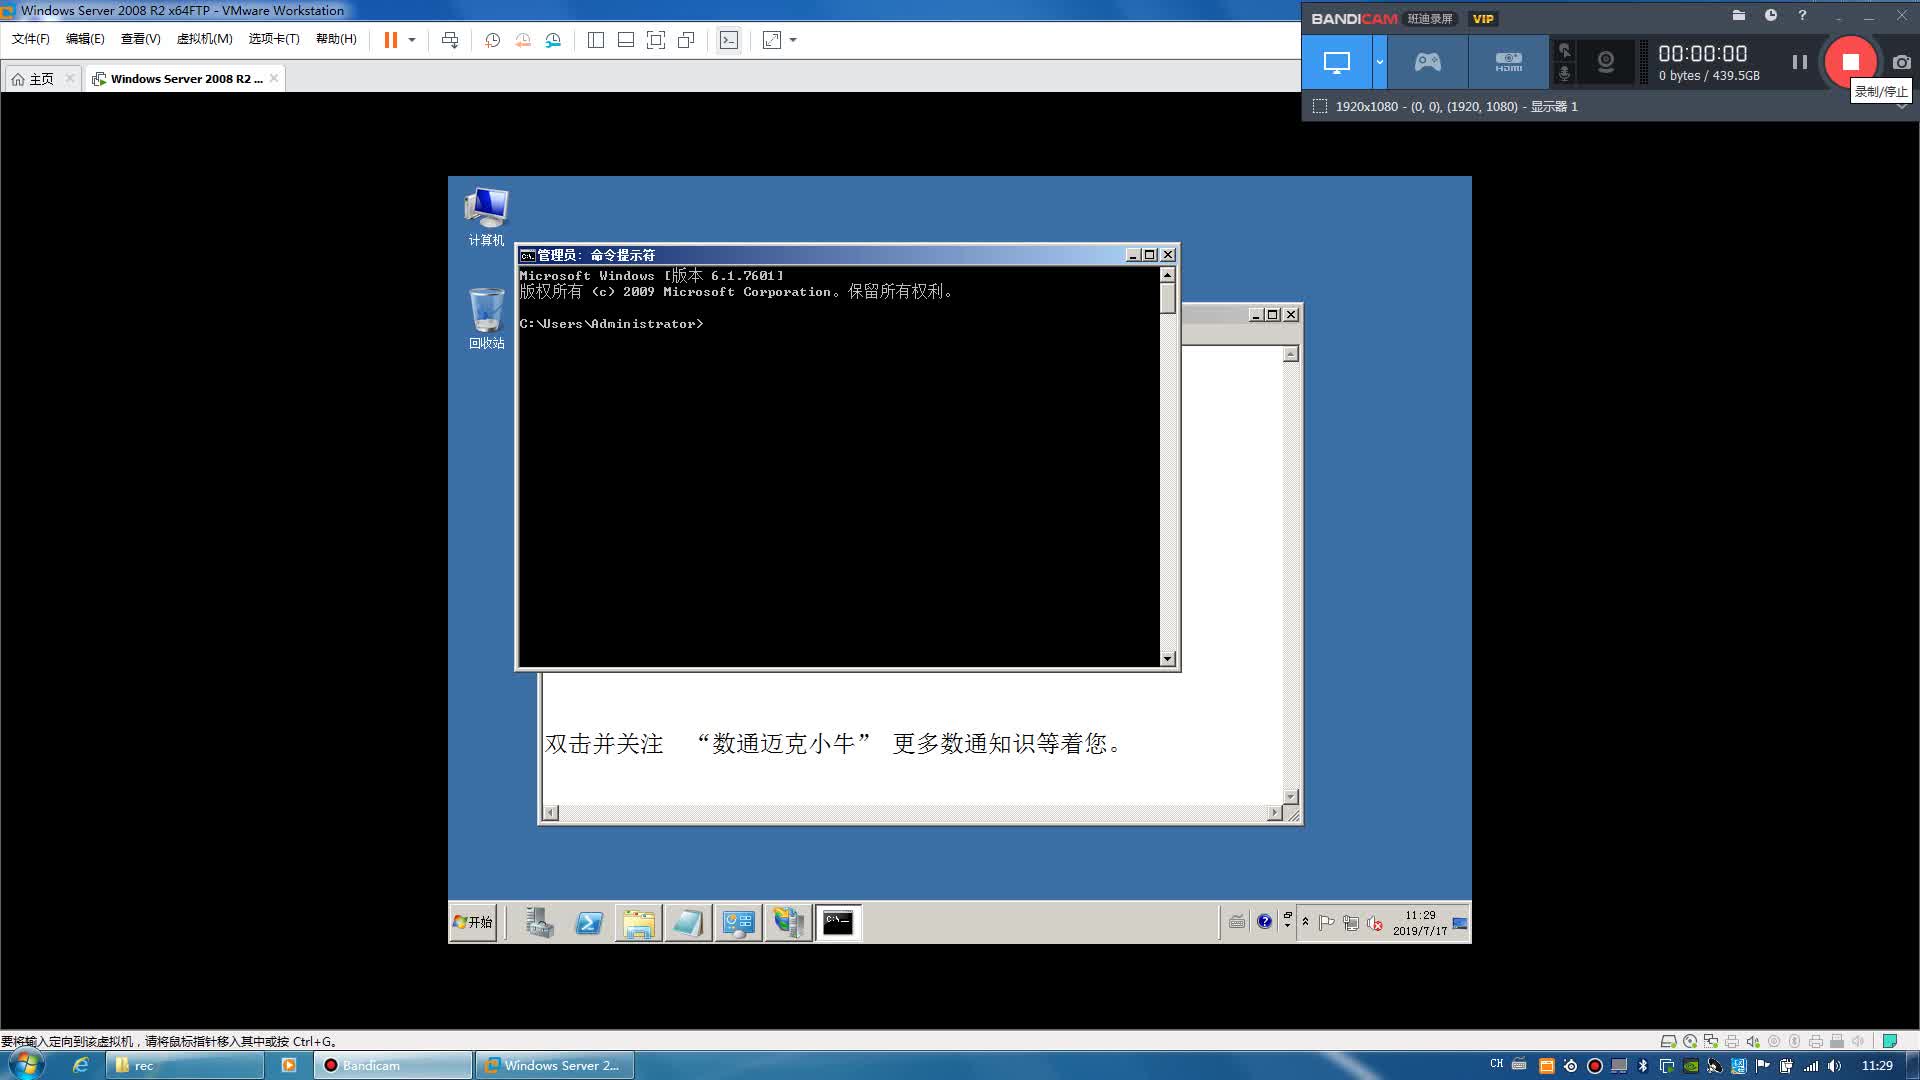The height and width of the screenshot is (1080, 1920).
Task: Click the red record/stop button
Action: (x=1851, y=62)
